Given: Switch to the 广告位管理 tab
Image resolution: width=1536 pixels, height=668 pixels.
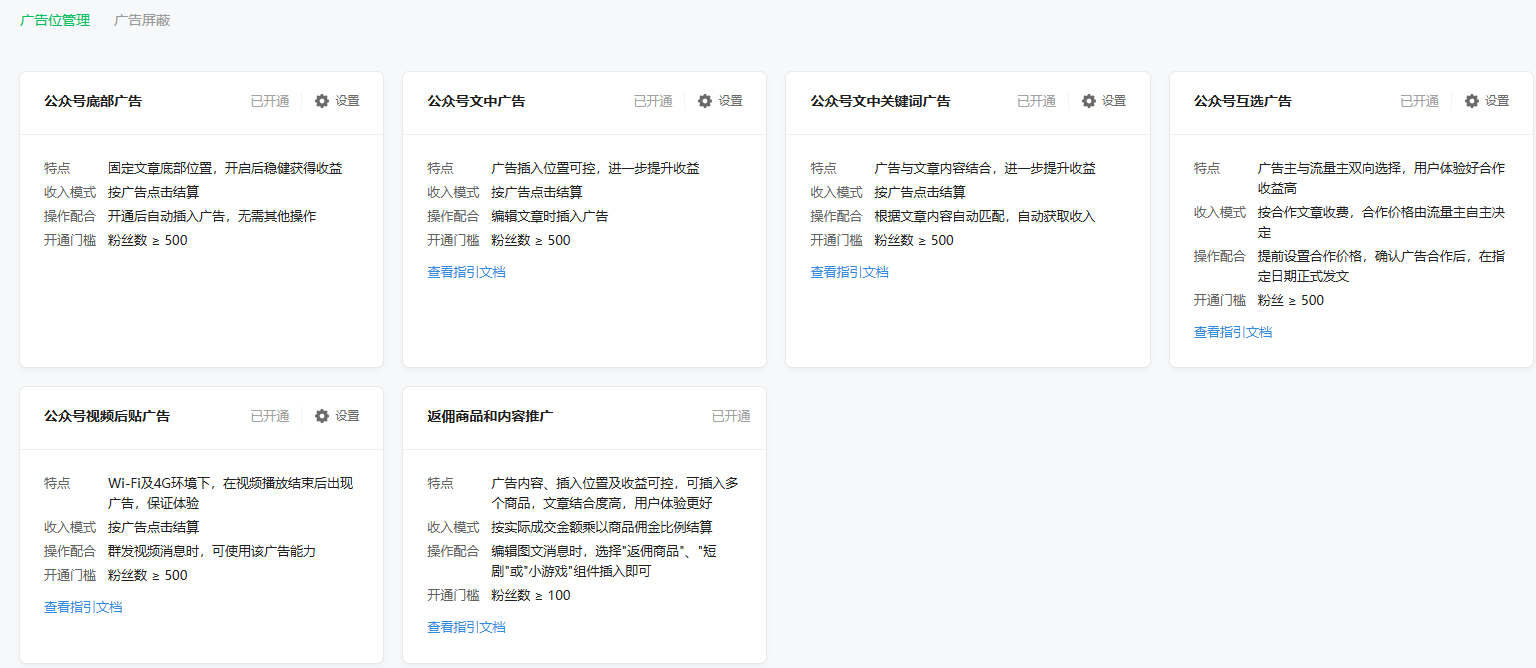Looking at the screenshot, I should pos(55,20).
